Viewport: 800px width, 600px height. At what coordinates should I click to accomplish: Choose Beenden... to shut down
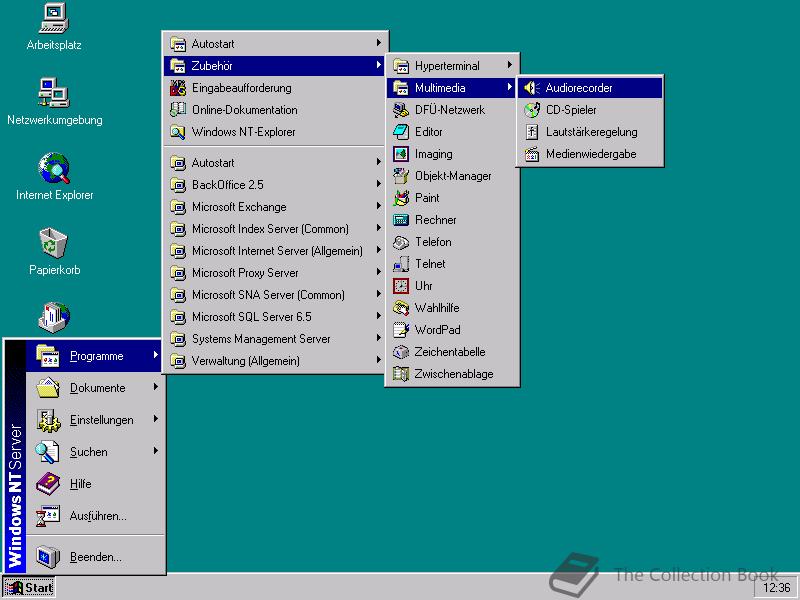point(95,557)
